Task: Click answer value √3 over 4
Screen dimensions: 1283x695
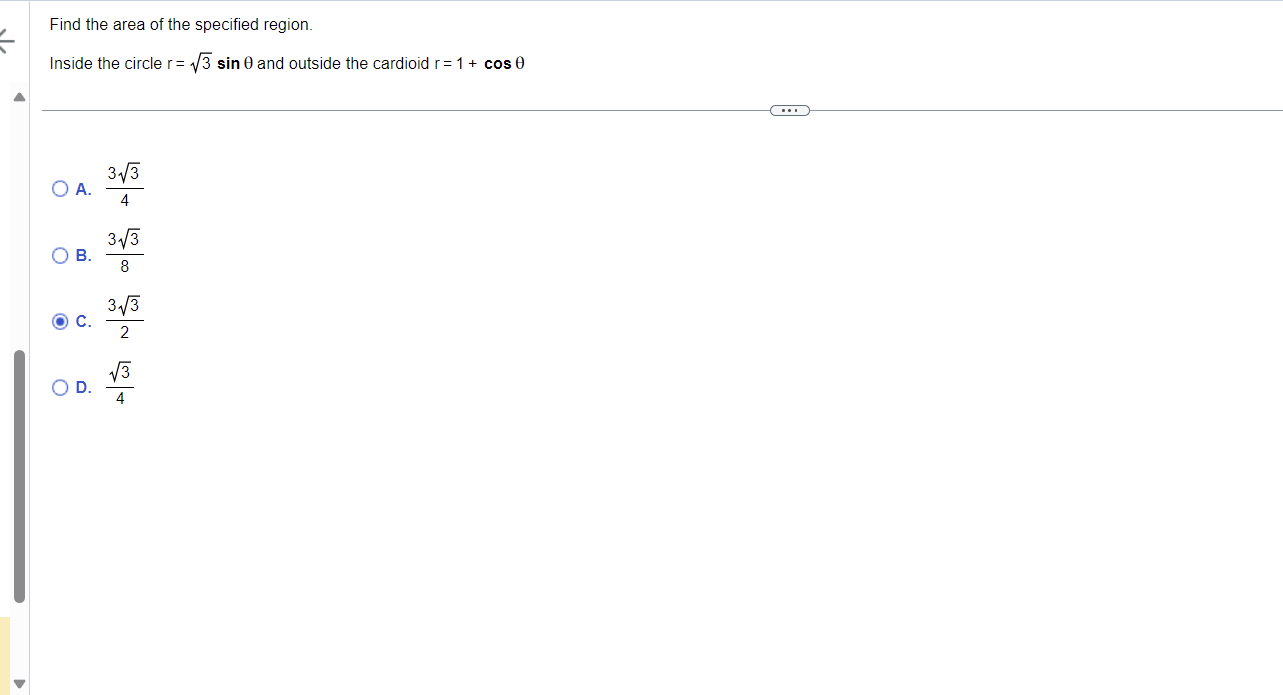Action: coord(120,386)
